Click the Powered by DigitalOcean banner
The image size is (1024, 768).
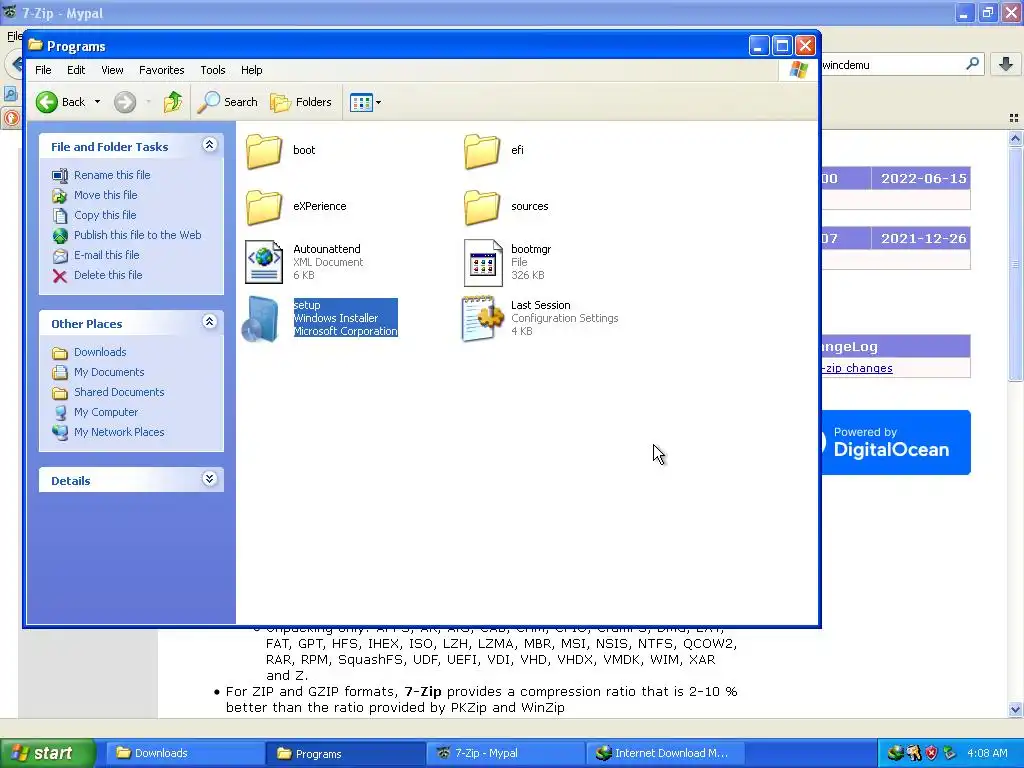pyautogui.click(x=896, y=442)
